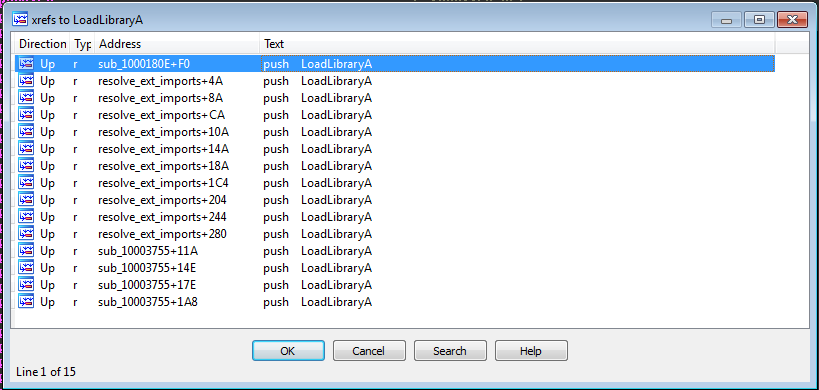819x390 pixels.
Task: Click the xref icon for resolve_ext_imports+204 row
Action: (26, 200)
